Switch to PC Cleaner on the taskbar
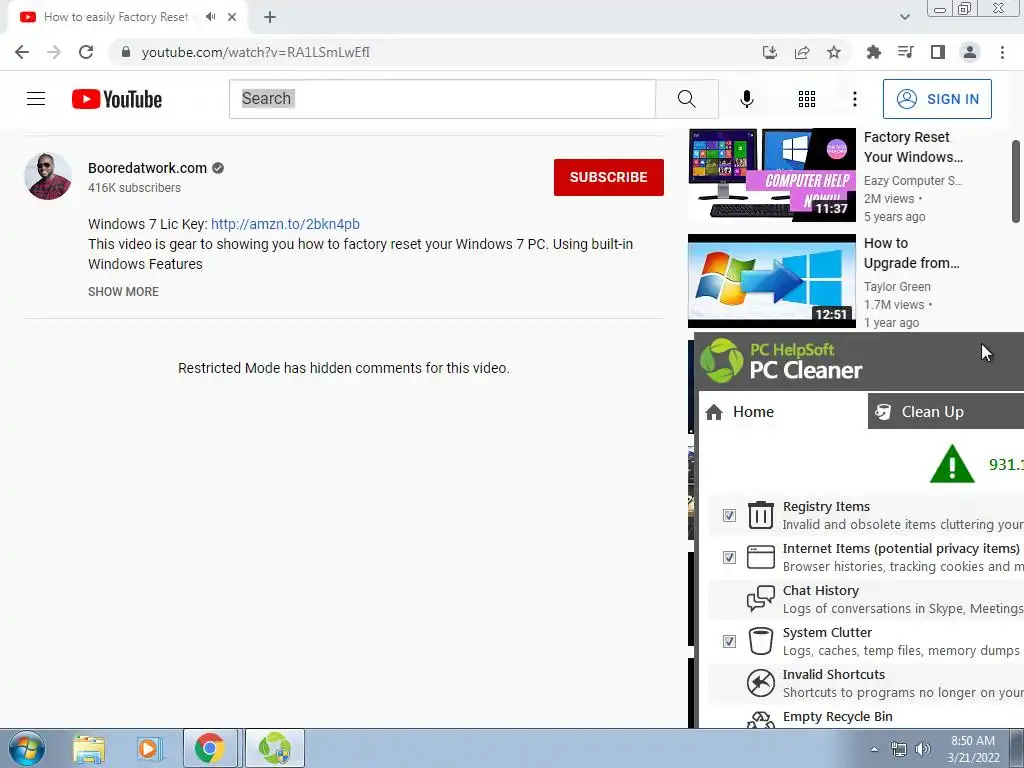Image resolution: width=1024 pixels, height=768 pixels. coord(274,748)
